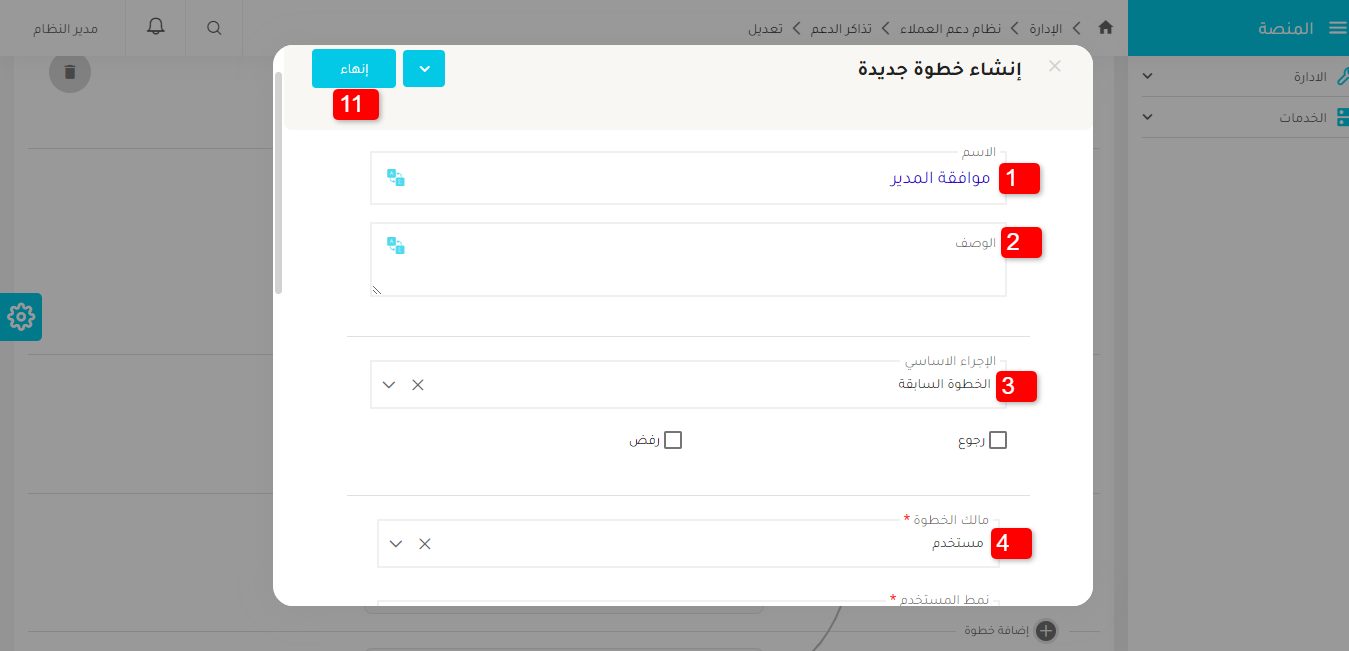Open the teal settings gear on the left edge

pyautogui.click(x=20, y=316)
